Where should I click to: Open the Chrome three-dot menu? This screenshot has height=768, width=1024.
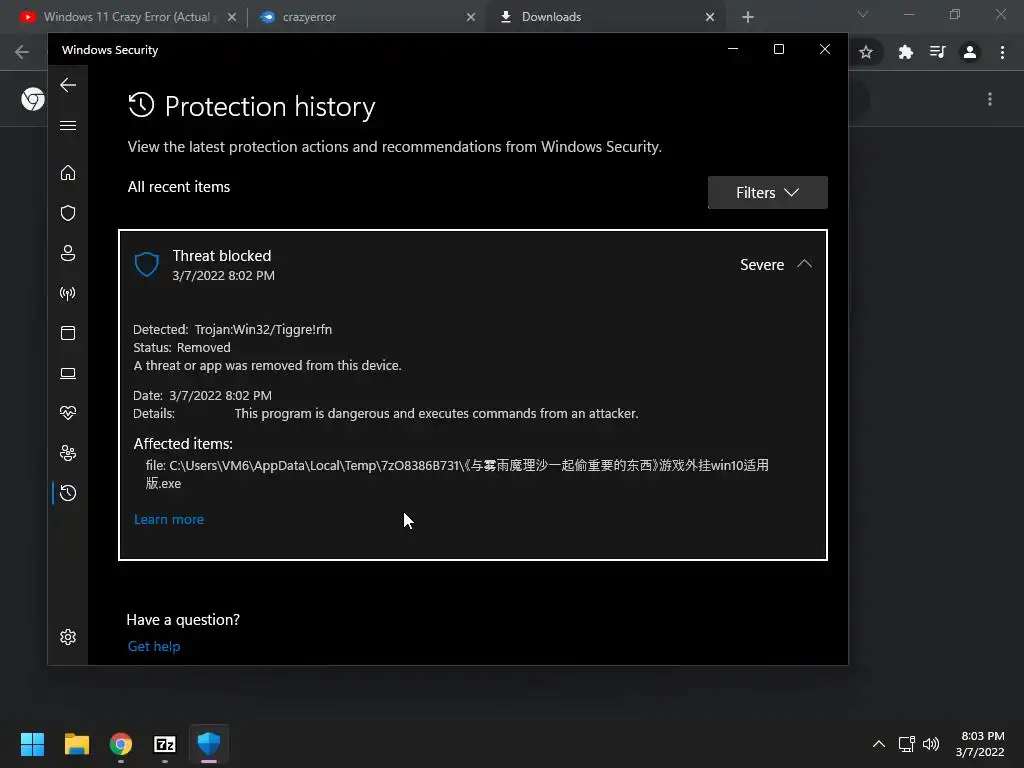(x=1002, y=52)
